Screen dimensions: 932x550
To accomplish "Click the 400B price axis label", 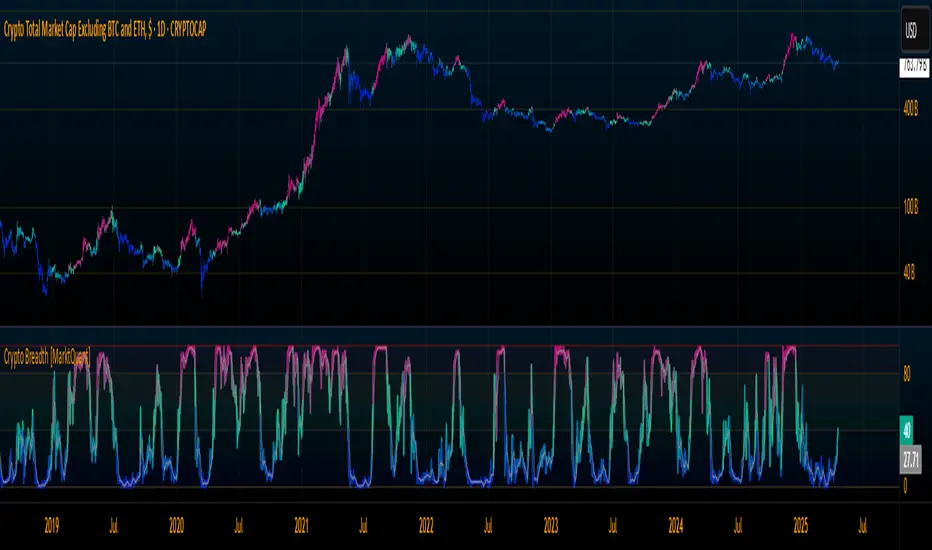I will pos(911,109).
